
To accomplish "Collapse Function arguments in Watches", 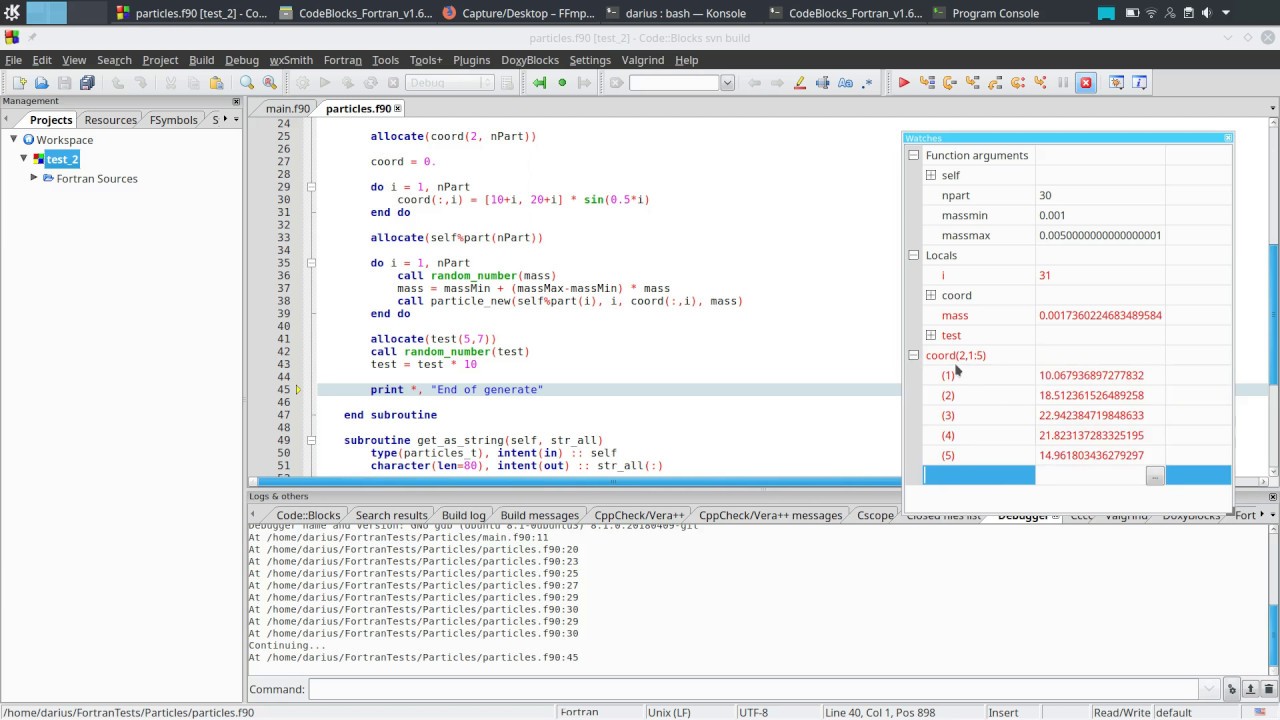I will click(x=913, y=155).
